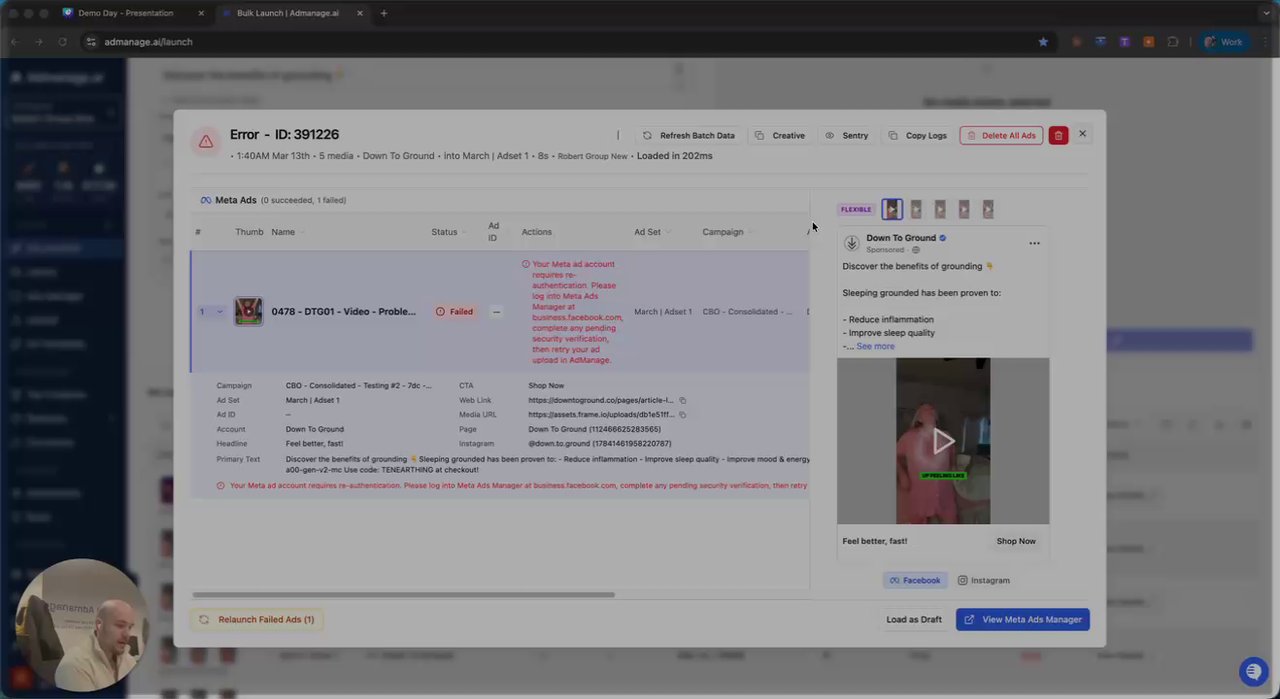
Task: Click the Sentry button
Action: (x=846, y=135)
